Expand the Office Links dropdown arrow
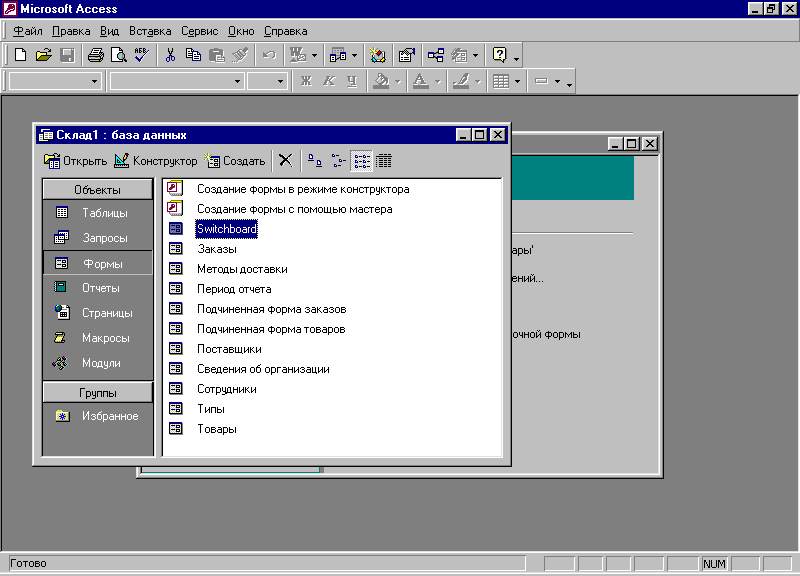This screenshot has width=800, height=576. coord(314,55)
